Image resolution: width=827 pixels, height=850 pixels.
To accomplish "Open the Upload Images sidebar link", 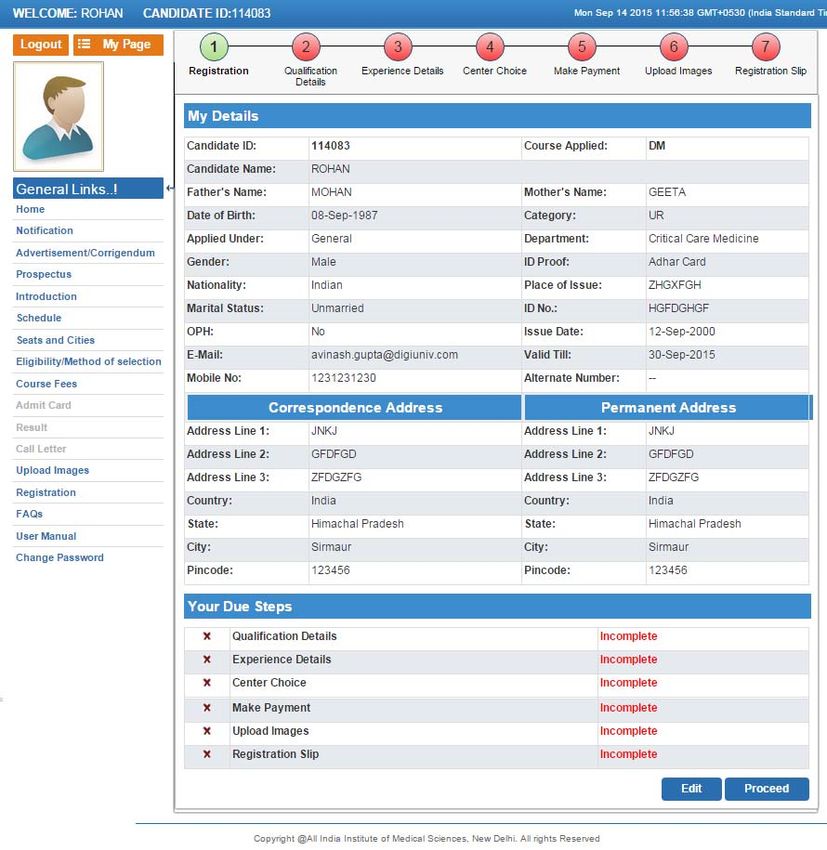I will point(52,470).
